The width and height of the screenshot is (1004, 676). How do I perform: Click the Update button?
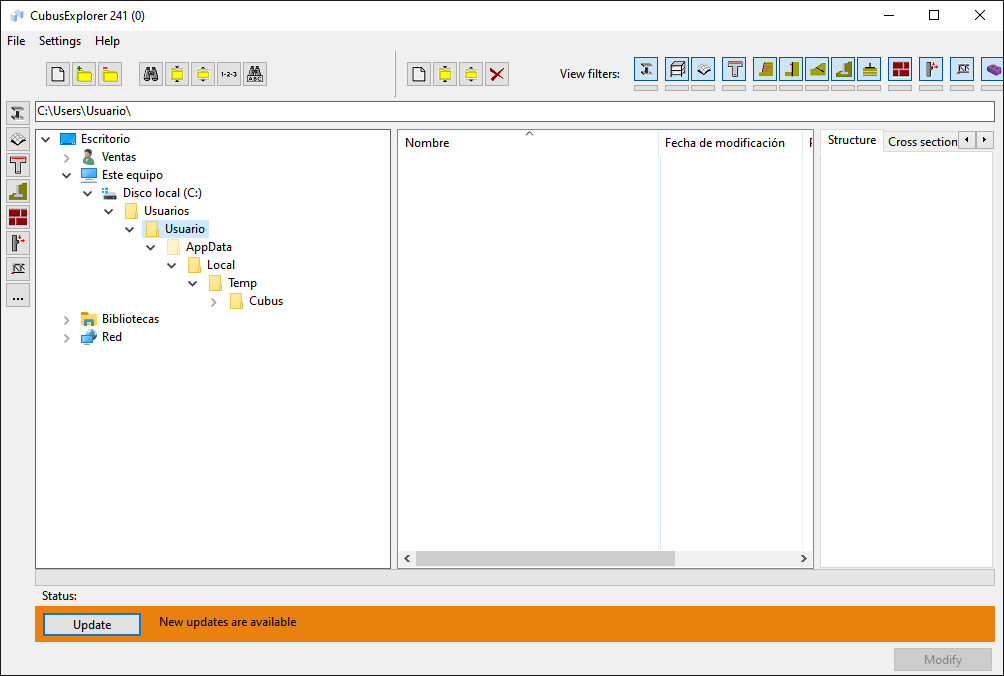tap(92, 624)
